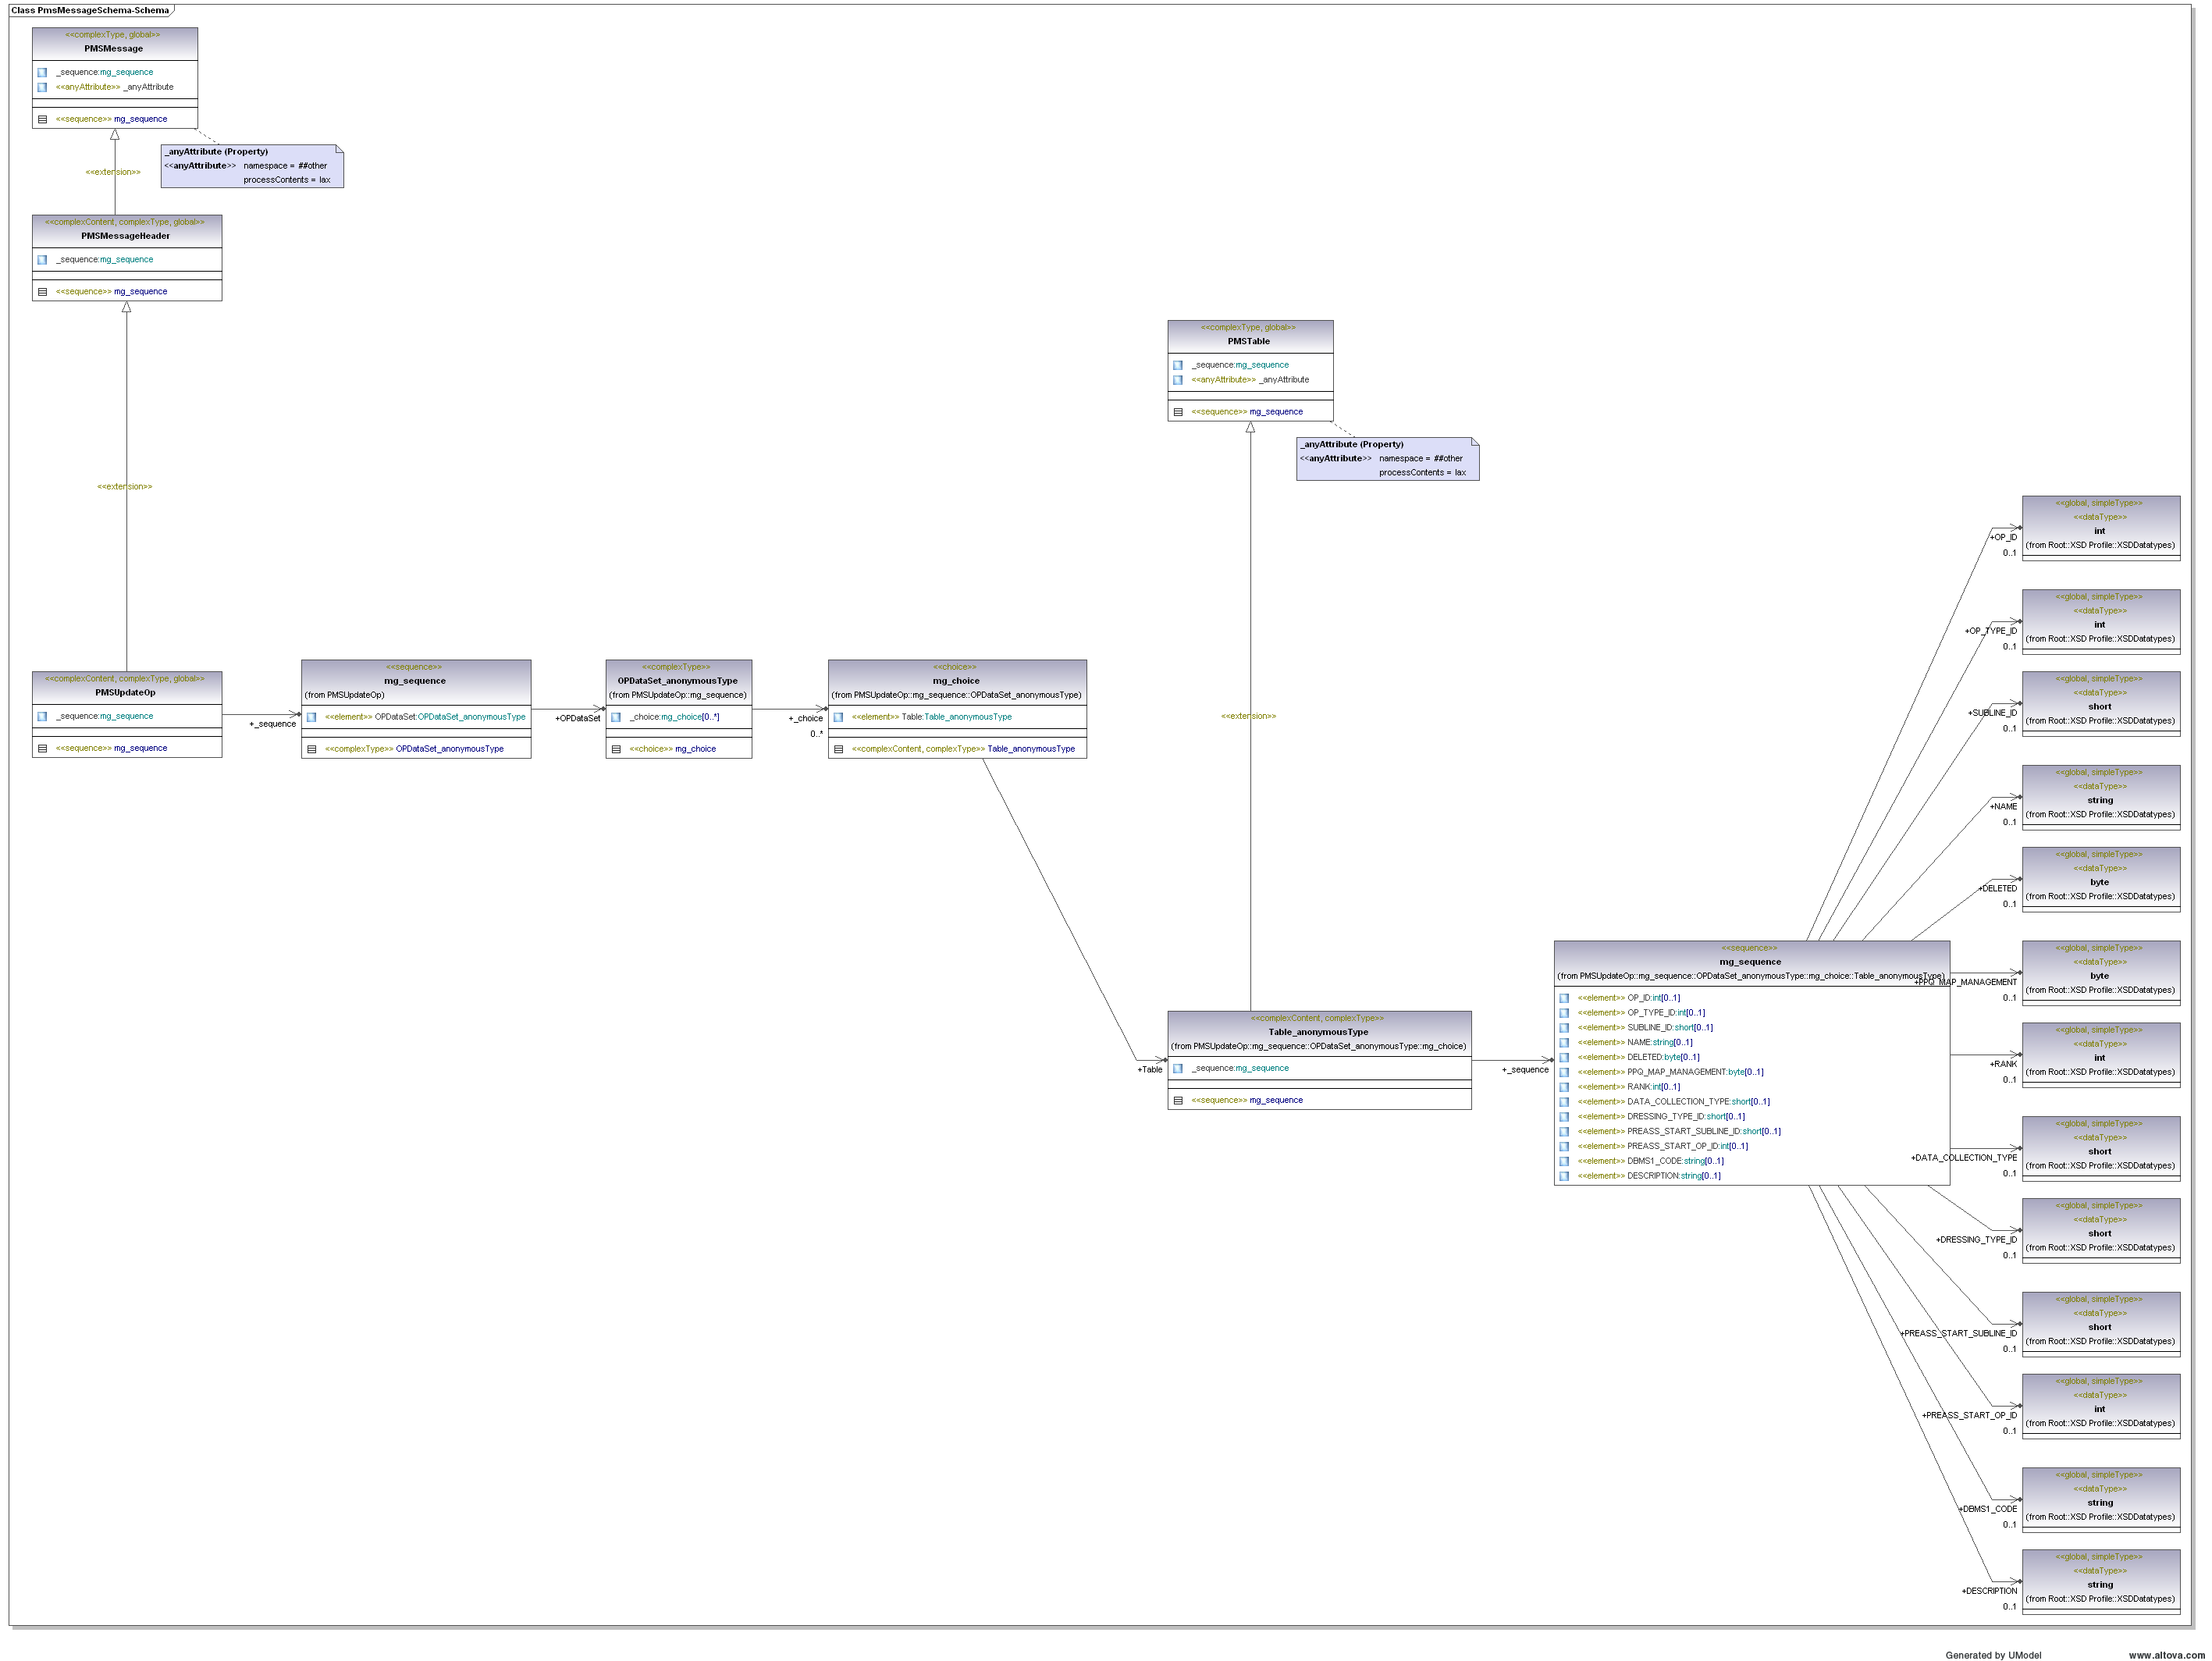Click property icon beside PMSMessage _anyAttribute

pos(42,87)
